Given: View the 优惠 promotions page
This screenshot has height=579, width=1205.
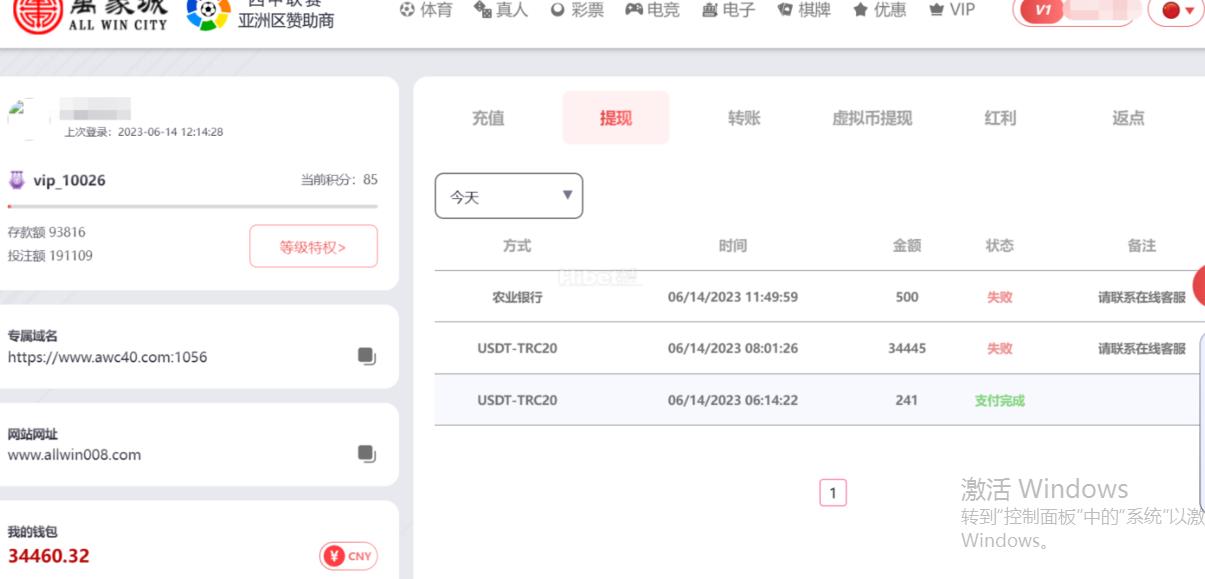Looking at the screenshot, I should [x=880, y=10].
